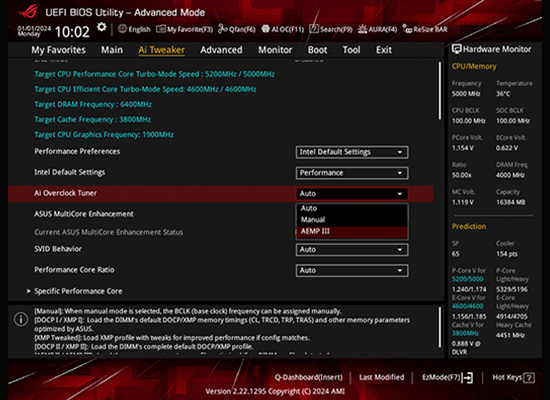Open the Exit tab
550x400 pixels.
pos(384,50)
